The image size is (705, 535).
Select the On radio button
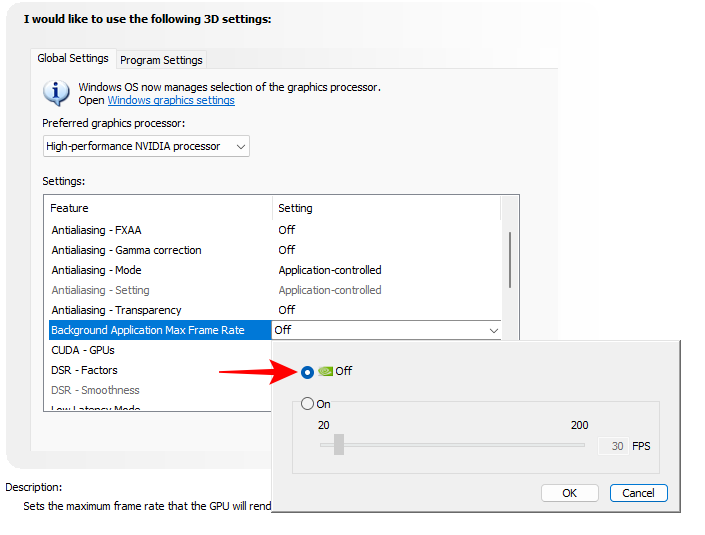pos(307,404)
